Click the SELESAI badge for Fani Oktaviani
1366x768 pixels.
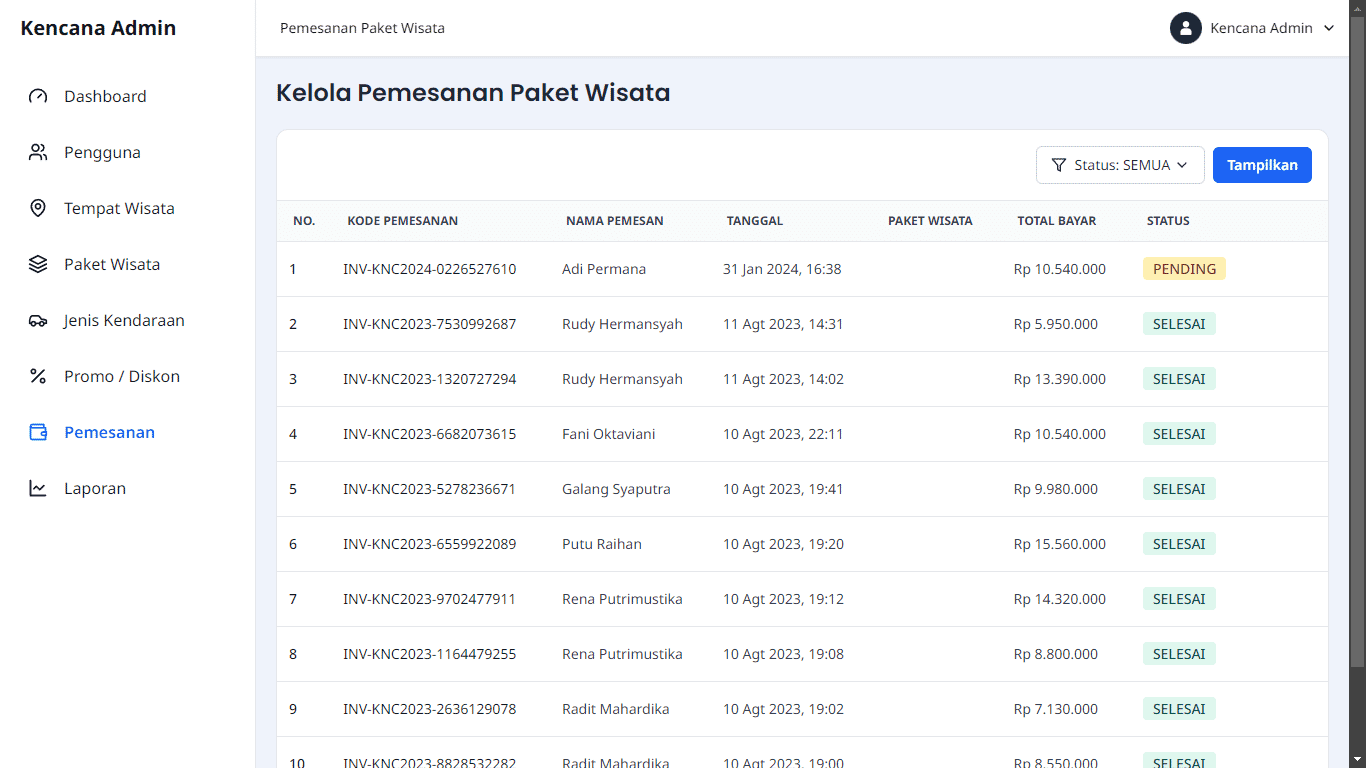coord(1179,434)
